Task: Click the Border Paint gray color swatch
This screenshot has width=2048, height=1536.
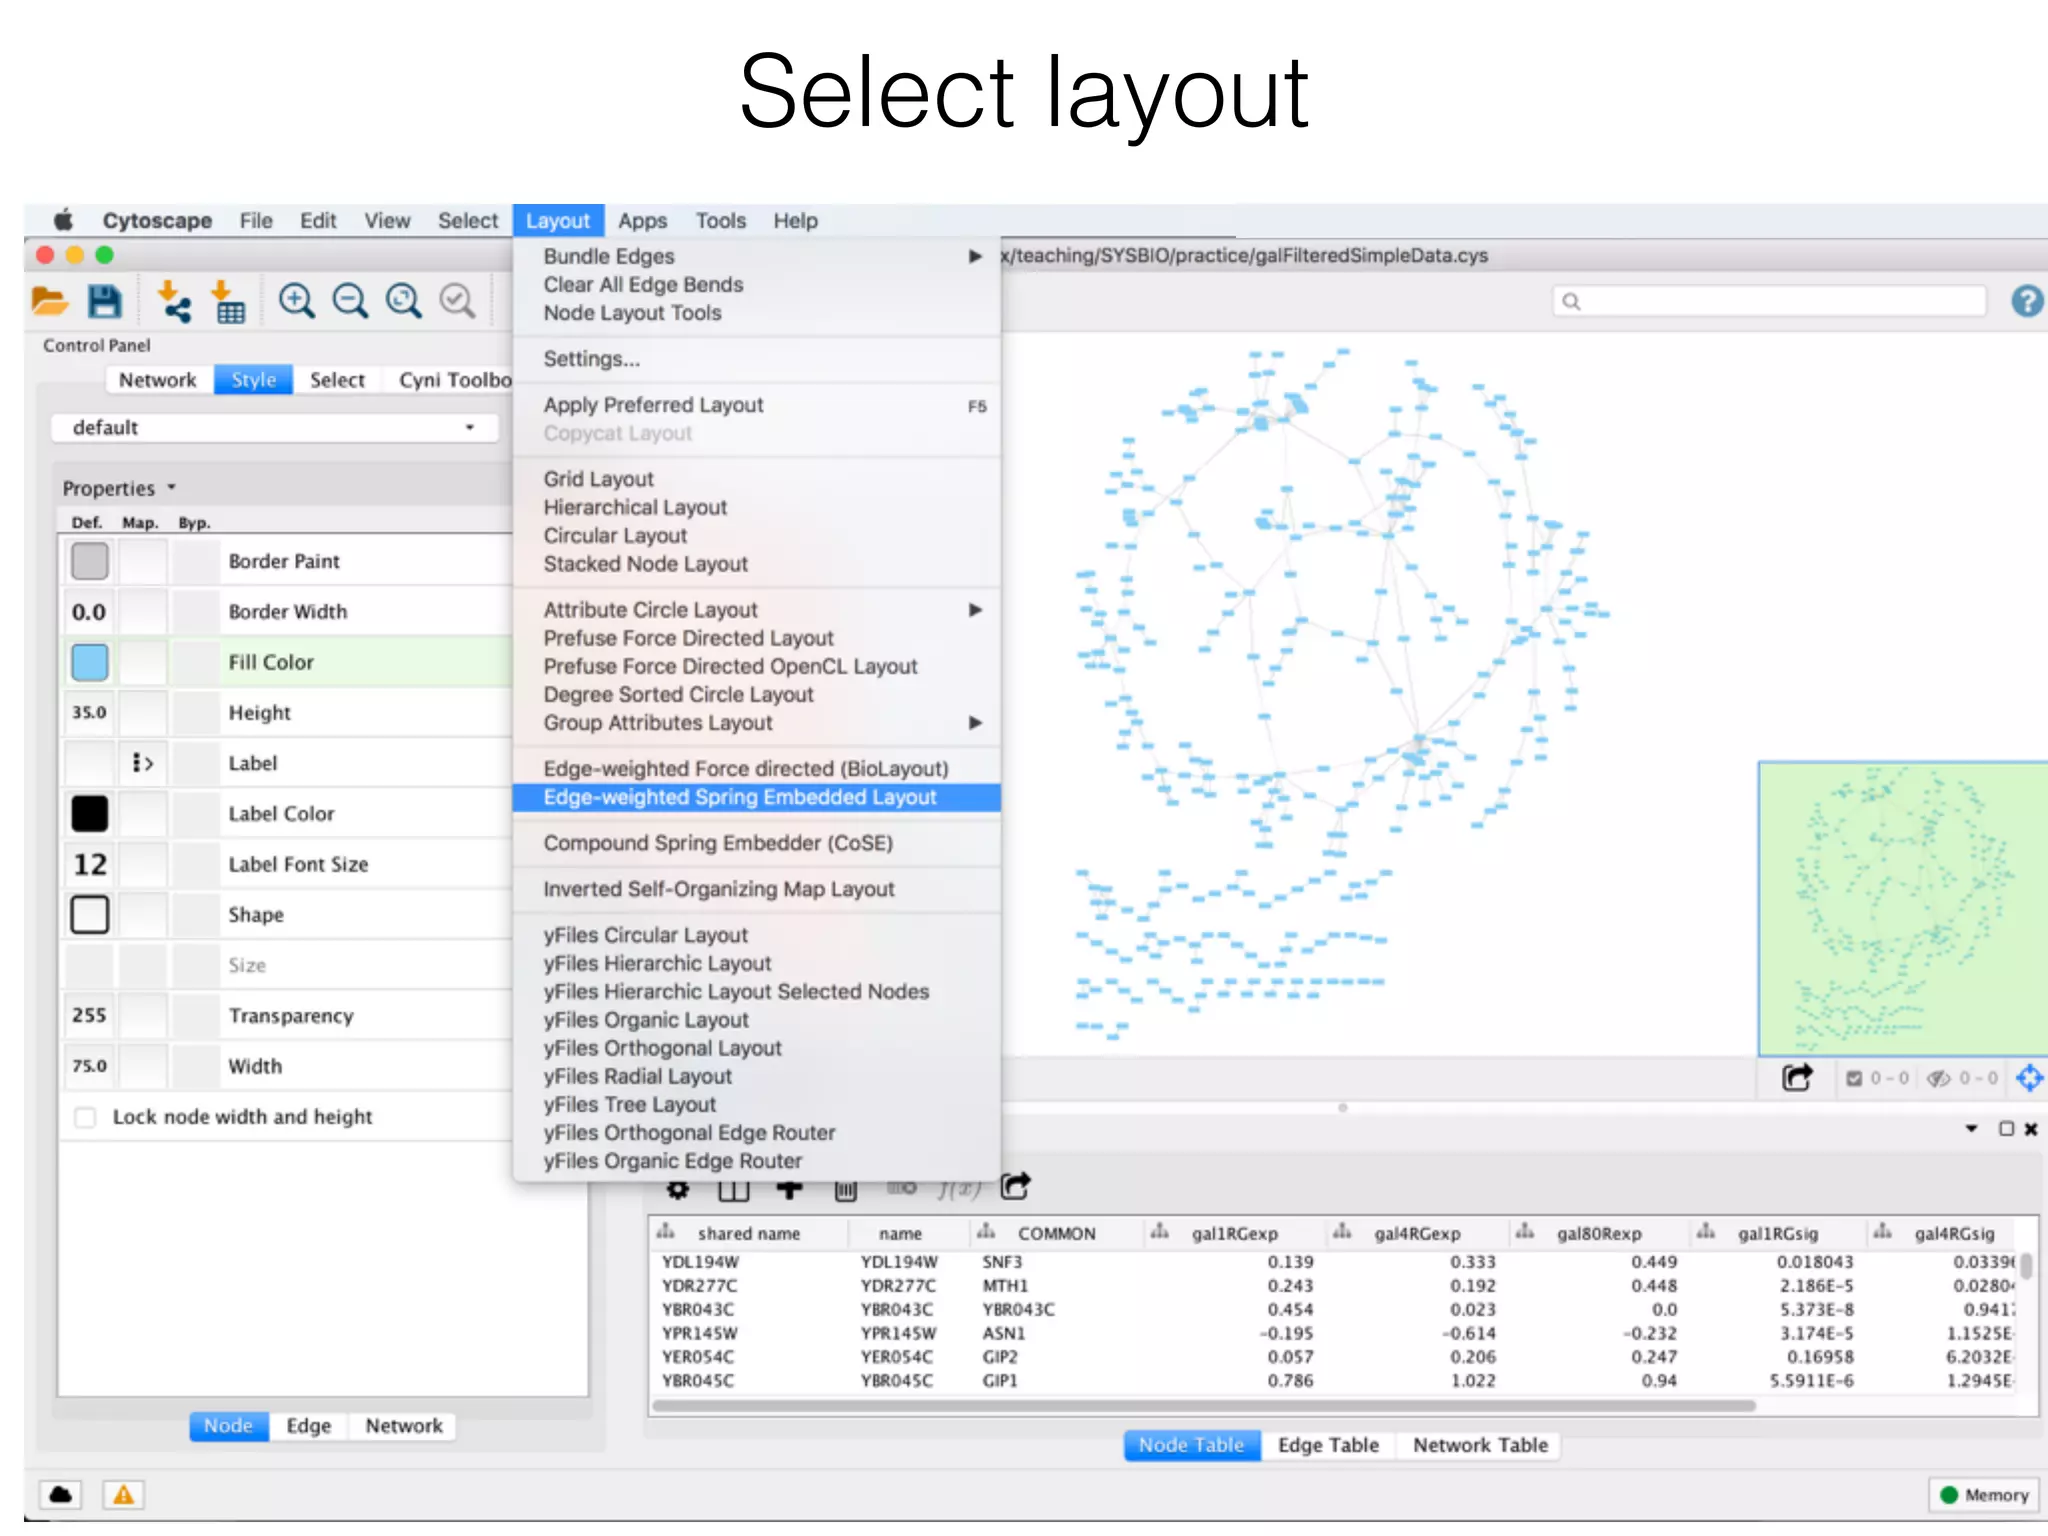Action: (90, 561)
